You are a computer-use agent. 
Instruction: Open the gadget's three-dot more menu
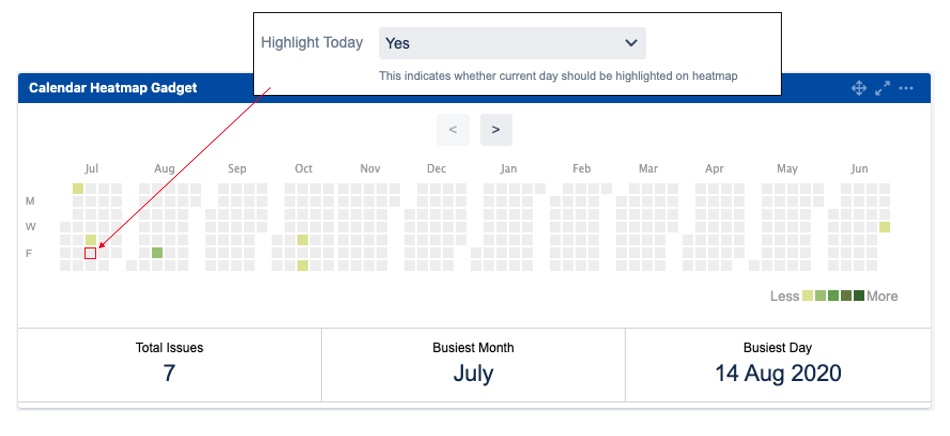tap(906, 88)
